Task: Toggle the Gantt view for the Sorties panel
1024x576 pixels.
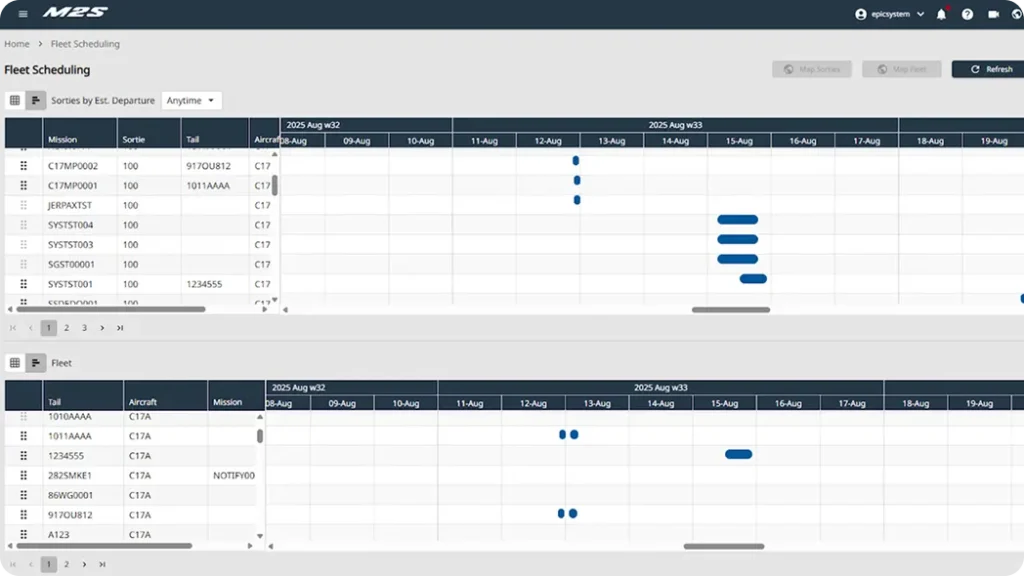Action: pyautogui.click(x=37, y=100)
